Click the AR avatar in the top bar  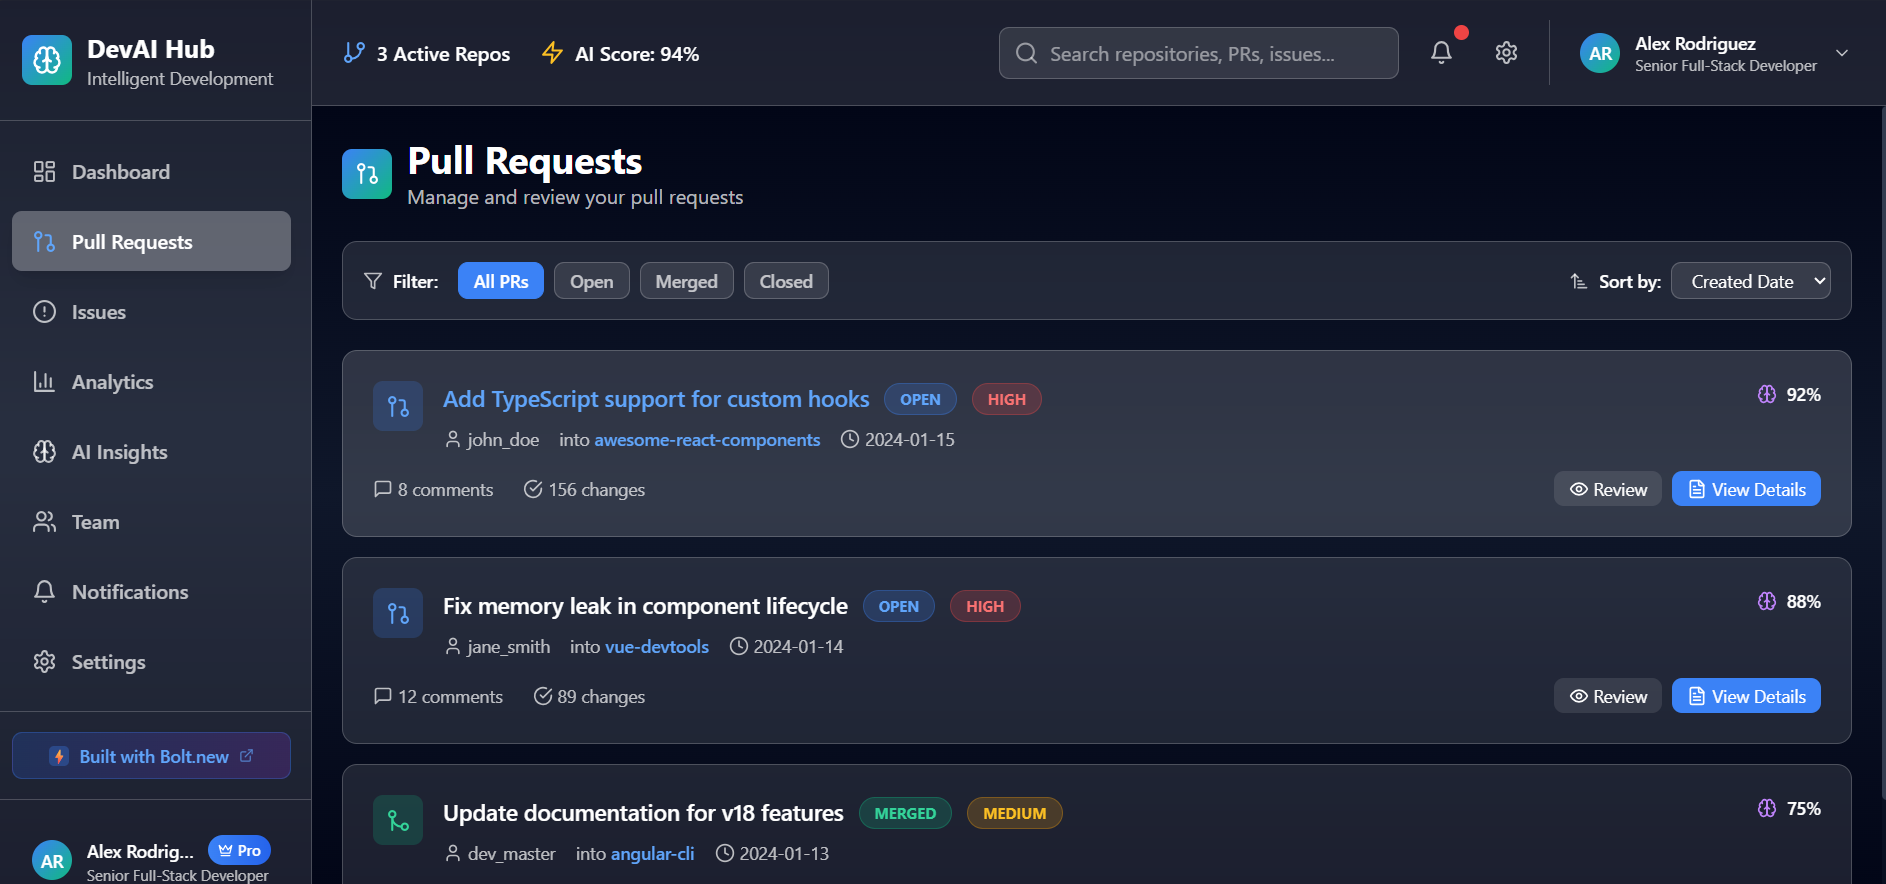coord(1600,53)
